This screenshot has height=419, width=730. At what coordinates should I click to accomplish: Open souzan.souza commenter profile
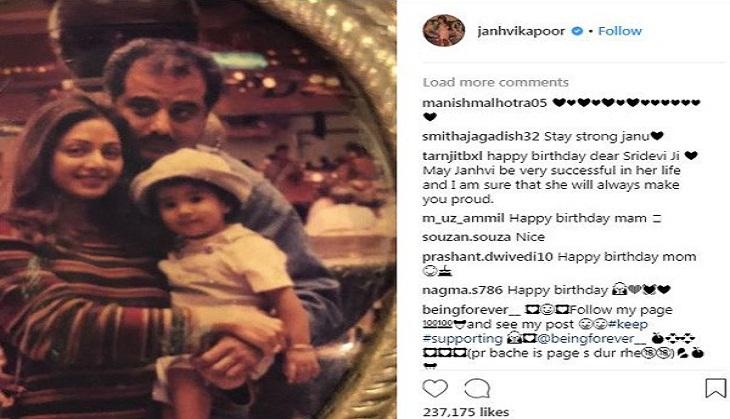point(466,237)
